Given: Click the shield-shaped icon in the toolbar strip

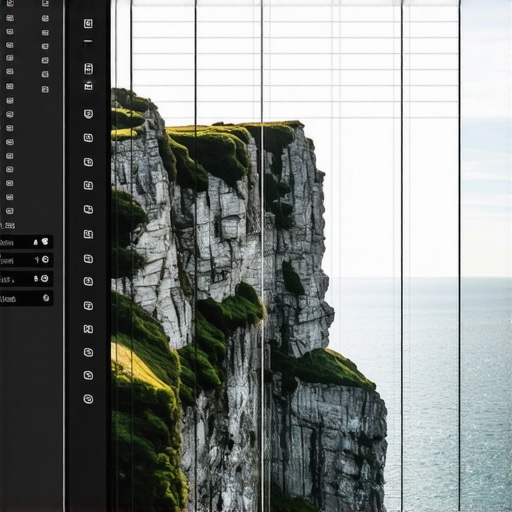Looking at the screenshot, I should [x=88, y=114].
